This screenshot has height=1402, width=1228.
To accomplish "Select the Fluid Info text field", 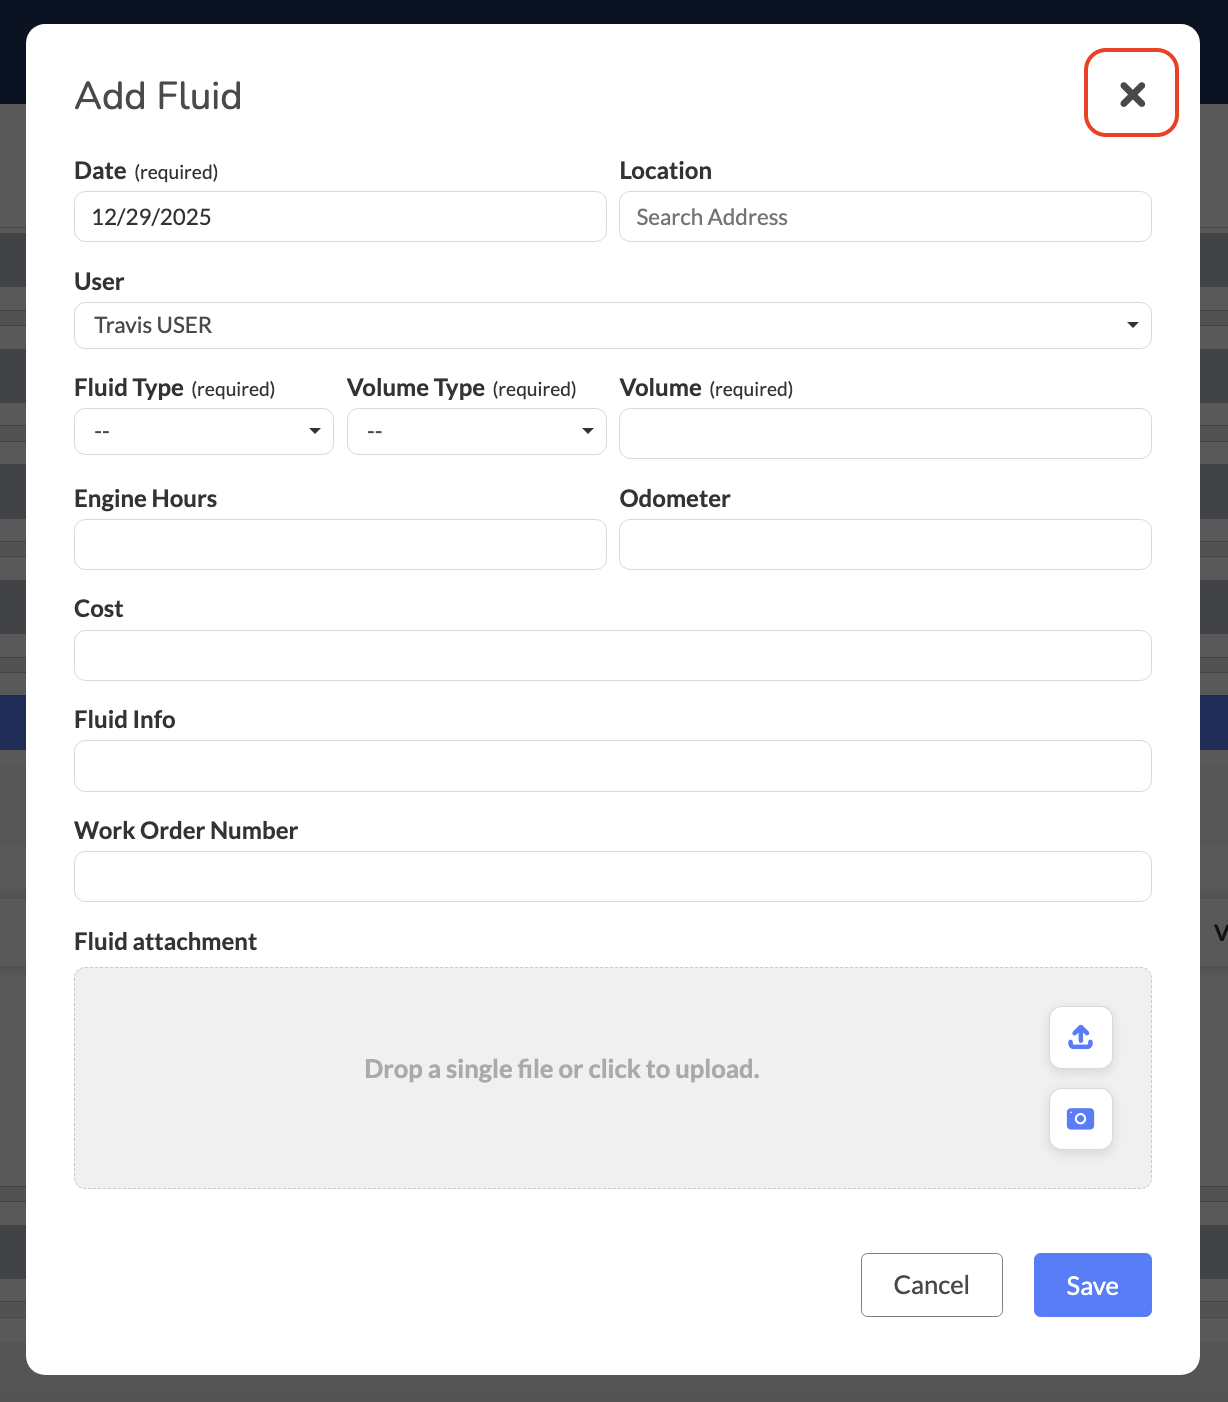I will [x=612, y=766].
